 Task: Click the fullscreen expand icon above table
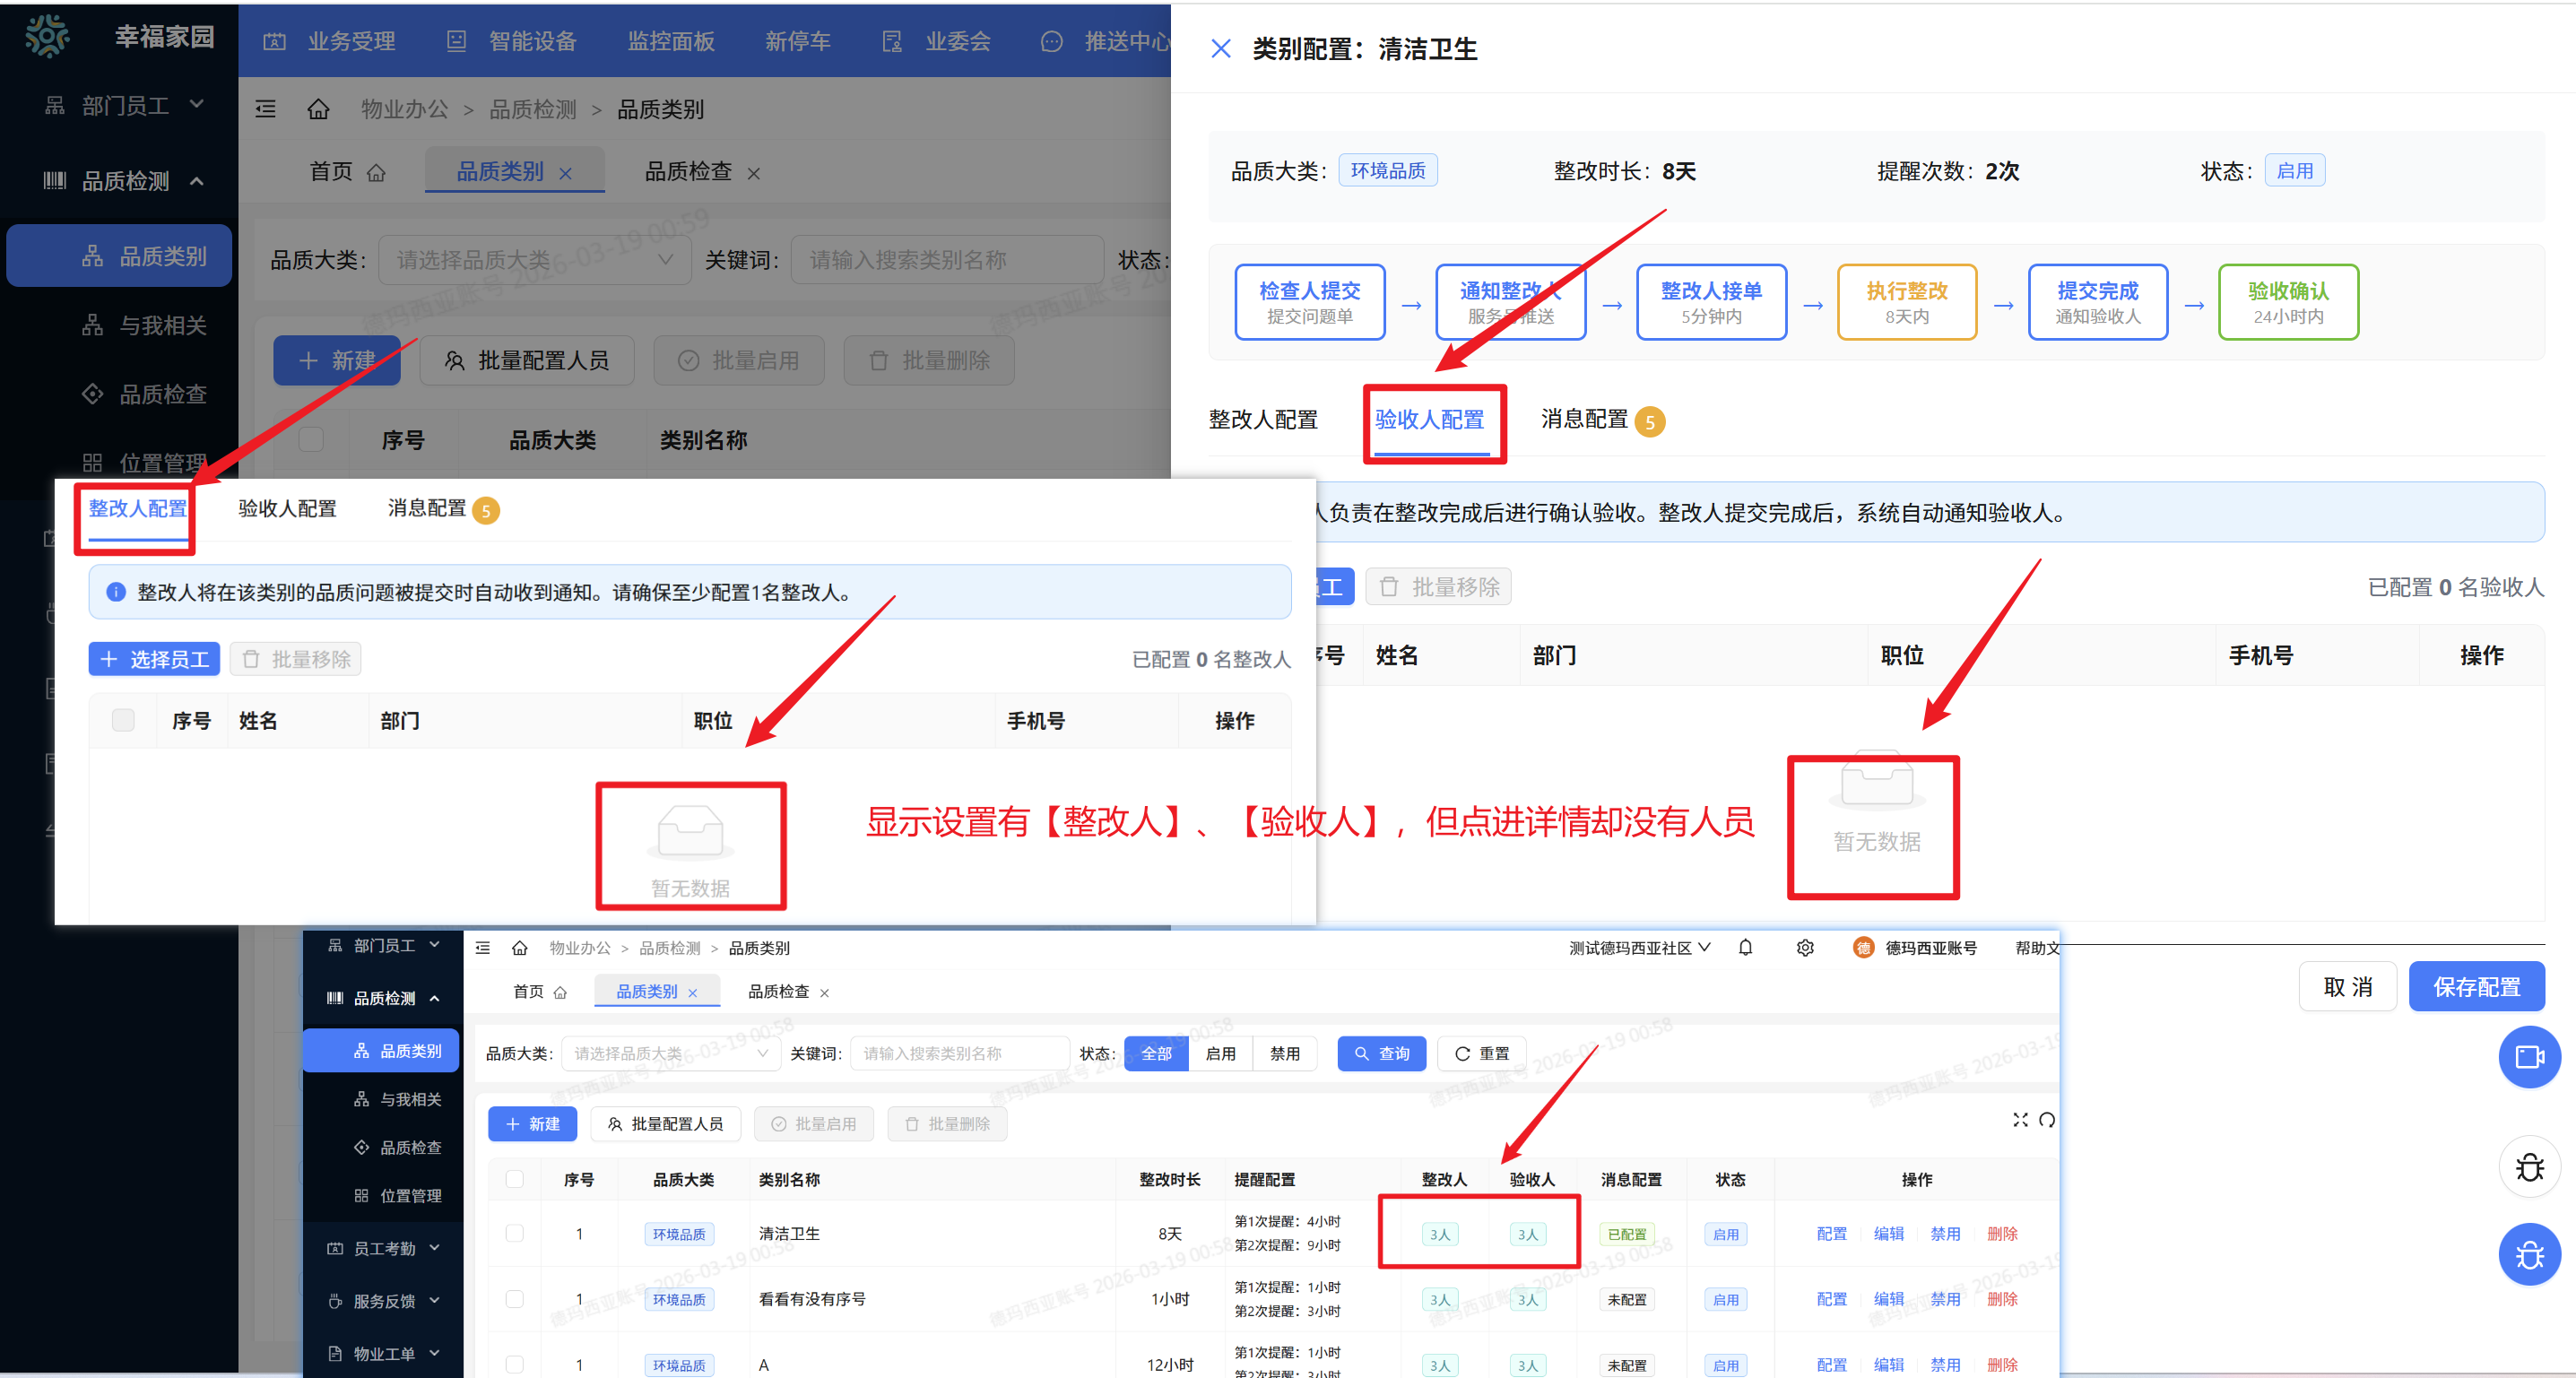click(2020, 1119)
